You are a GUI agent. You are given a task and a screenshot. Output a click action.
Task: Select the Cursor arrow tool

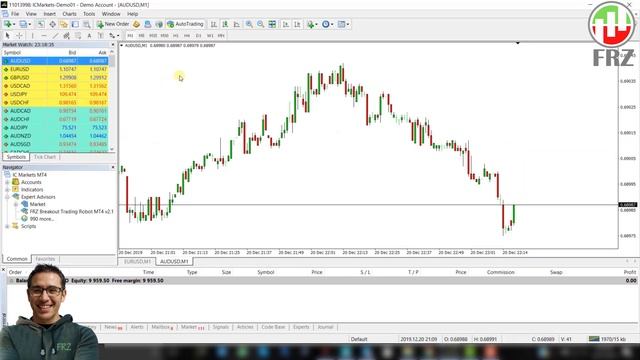tap(7, 36)
